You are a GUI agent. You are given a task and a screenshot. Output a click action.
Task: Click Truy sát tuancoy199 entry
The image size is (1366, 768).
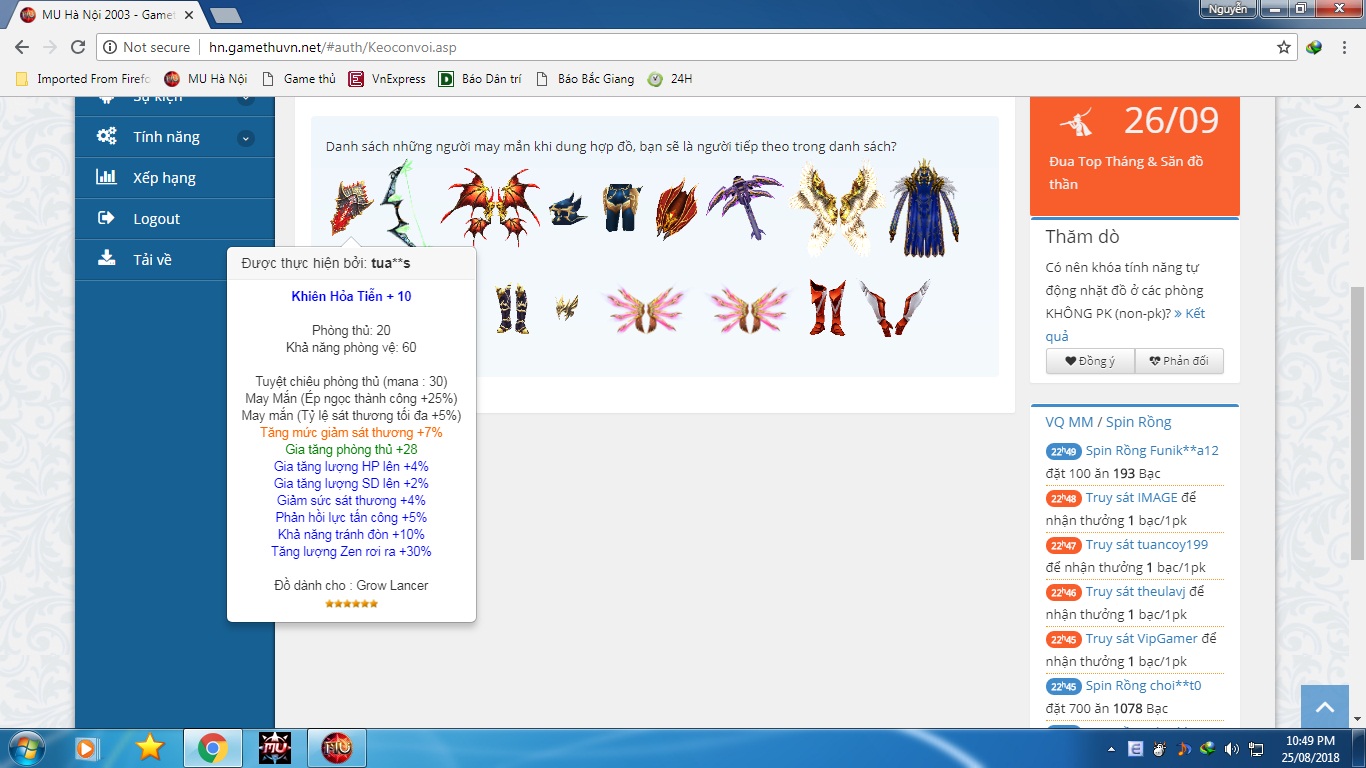coord(1147,545)
